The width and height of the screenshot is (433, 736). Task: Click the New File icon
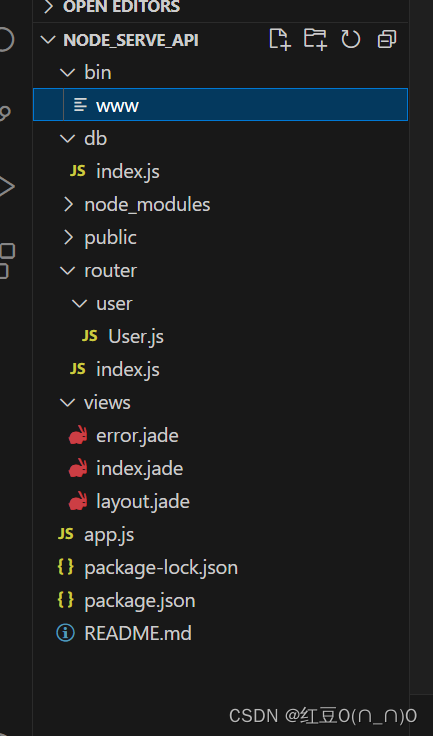pos(280,39)
